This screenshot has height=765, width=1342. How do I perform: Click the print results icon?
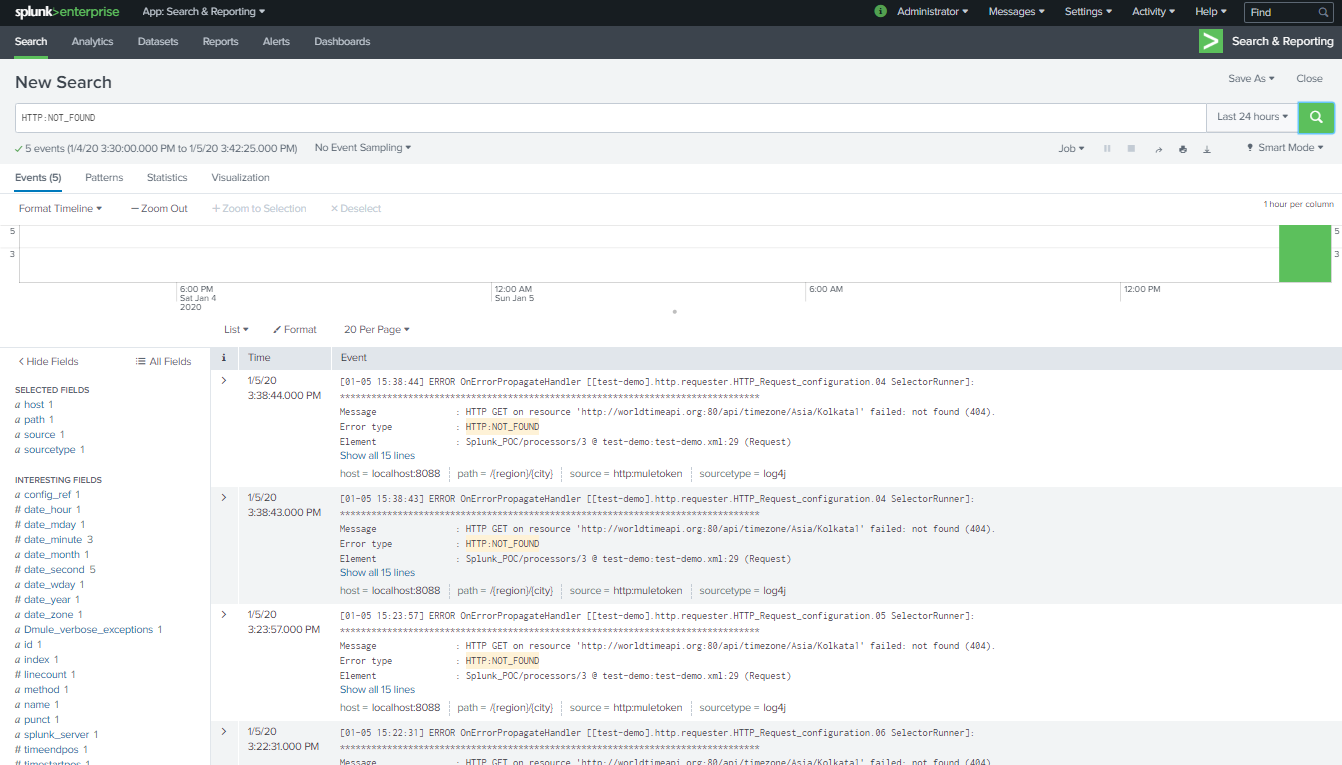(1183, 149)
